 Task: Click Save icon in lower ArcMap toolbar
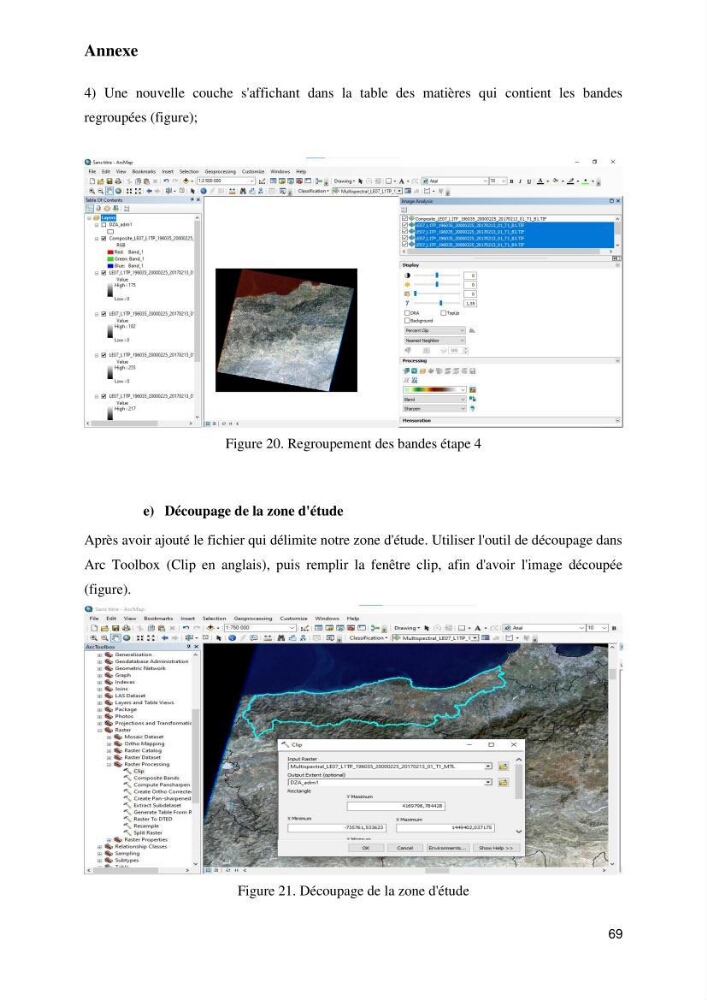[x=115, y=628]
